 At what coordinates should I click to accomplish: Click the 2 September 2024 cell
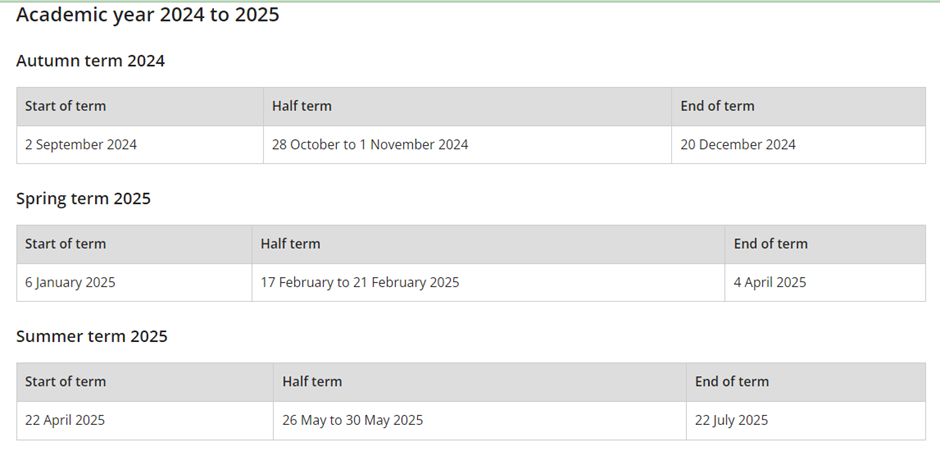pyautogui.click(x=140, y=144)
